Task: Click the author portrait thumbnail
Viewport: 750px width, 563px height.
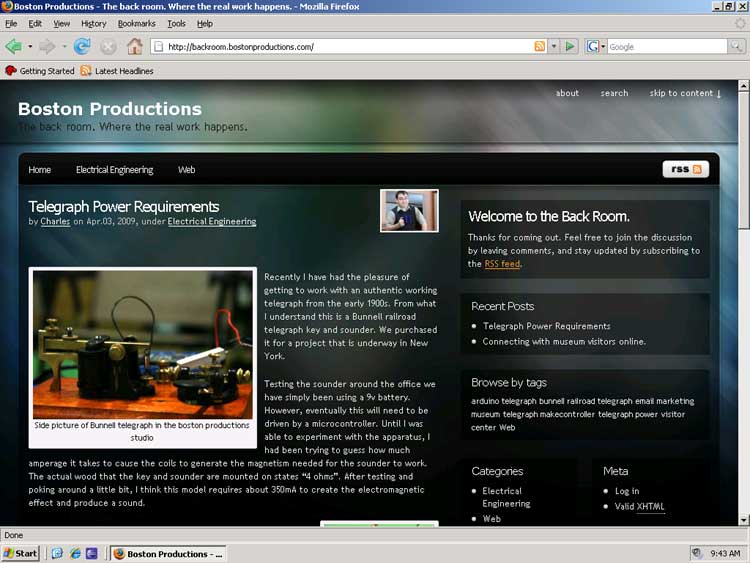Action: coord(409,210)
